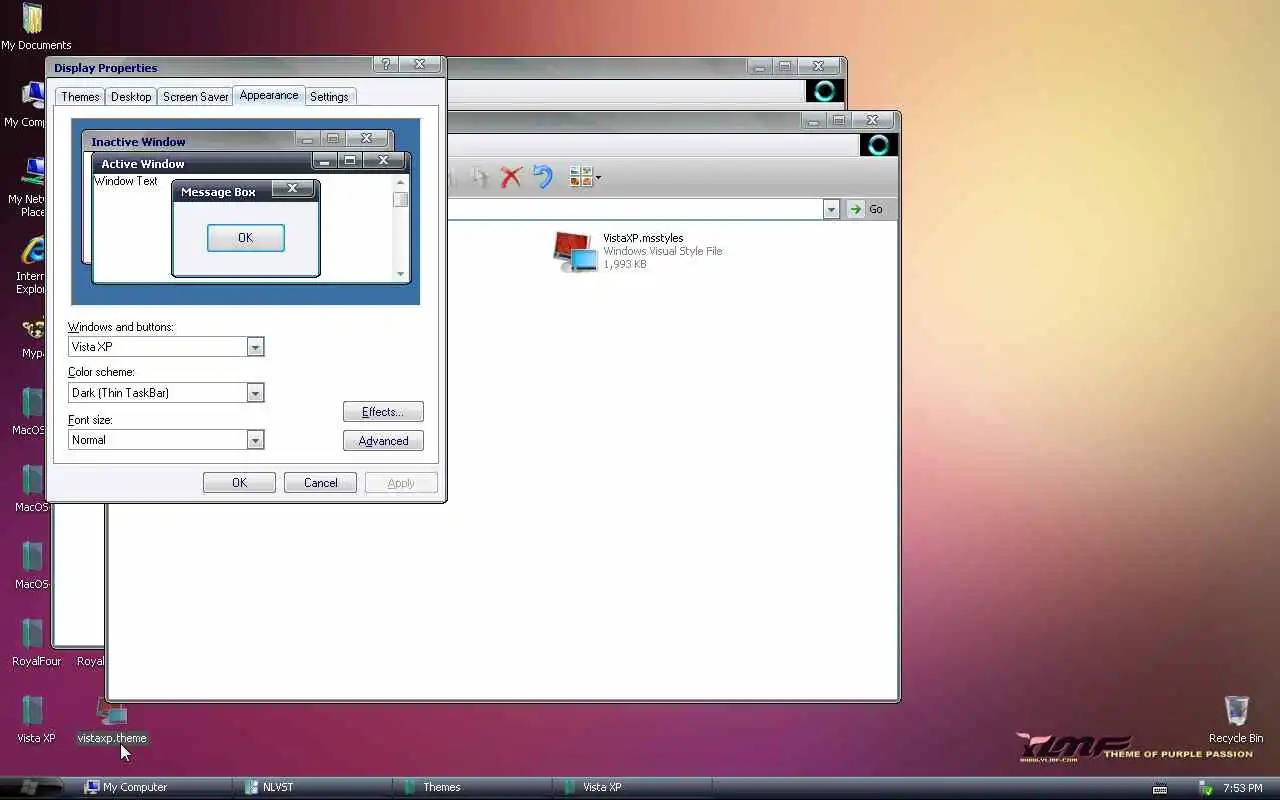
Task: Click the Help question mark in Display Properties
Action: (x=387, y=65)
